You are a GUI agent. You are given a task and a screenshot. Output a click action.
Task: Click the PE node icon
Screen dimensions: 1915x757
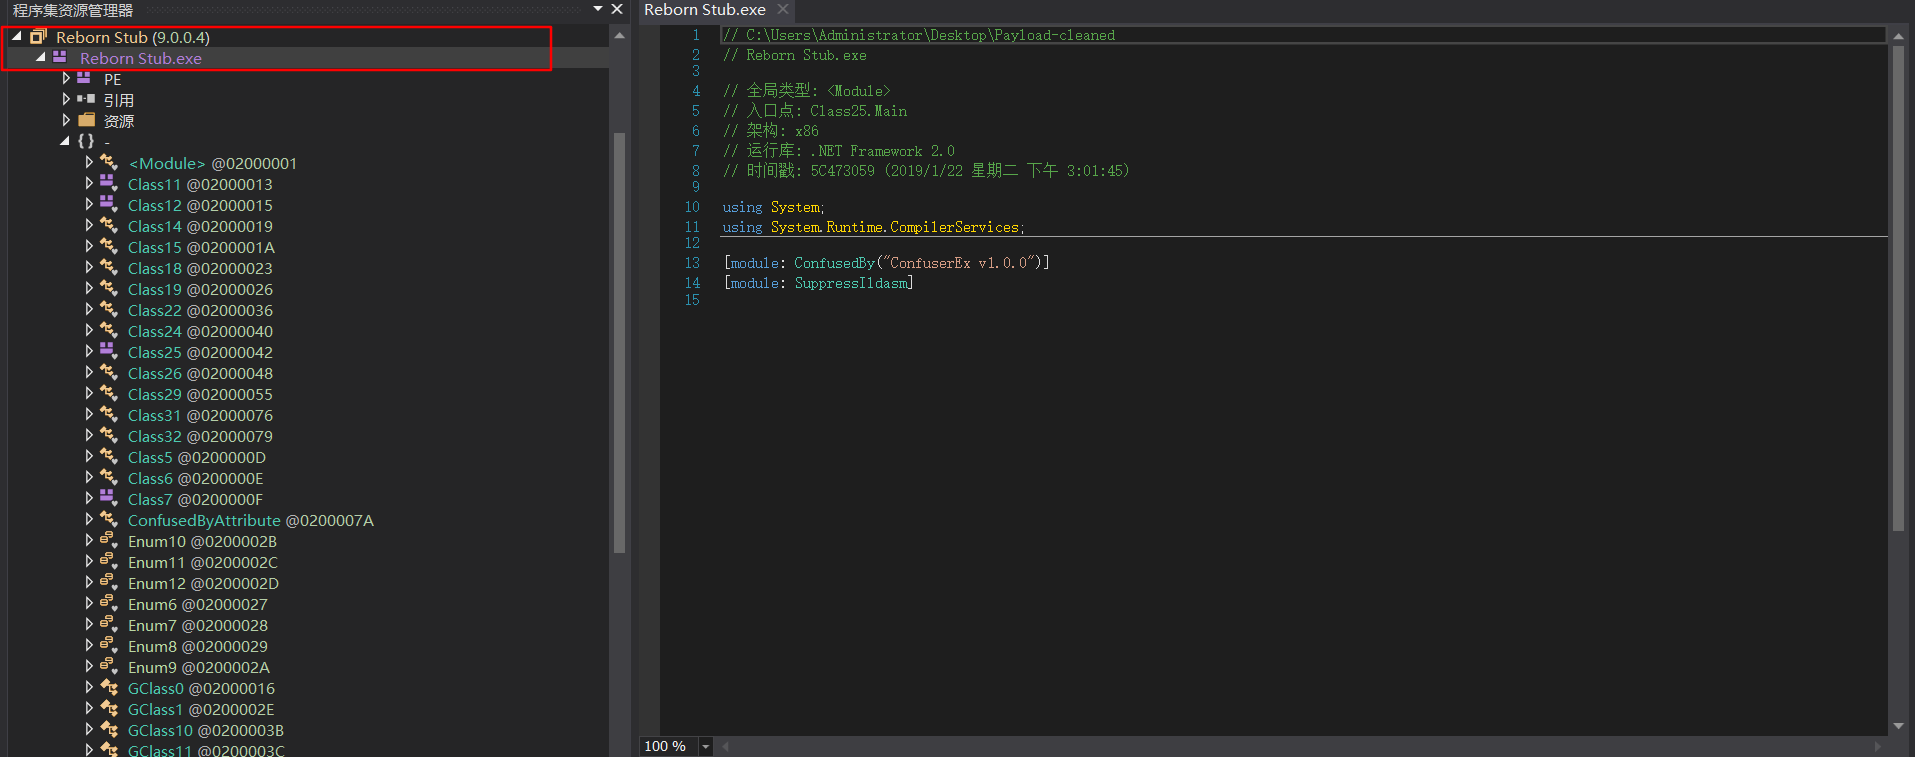(84, 78)
